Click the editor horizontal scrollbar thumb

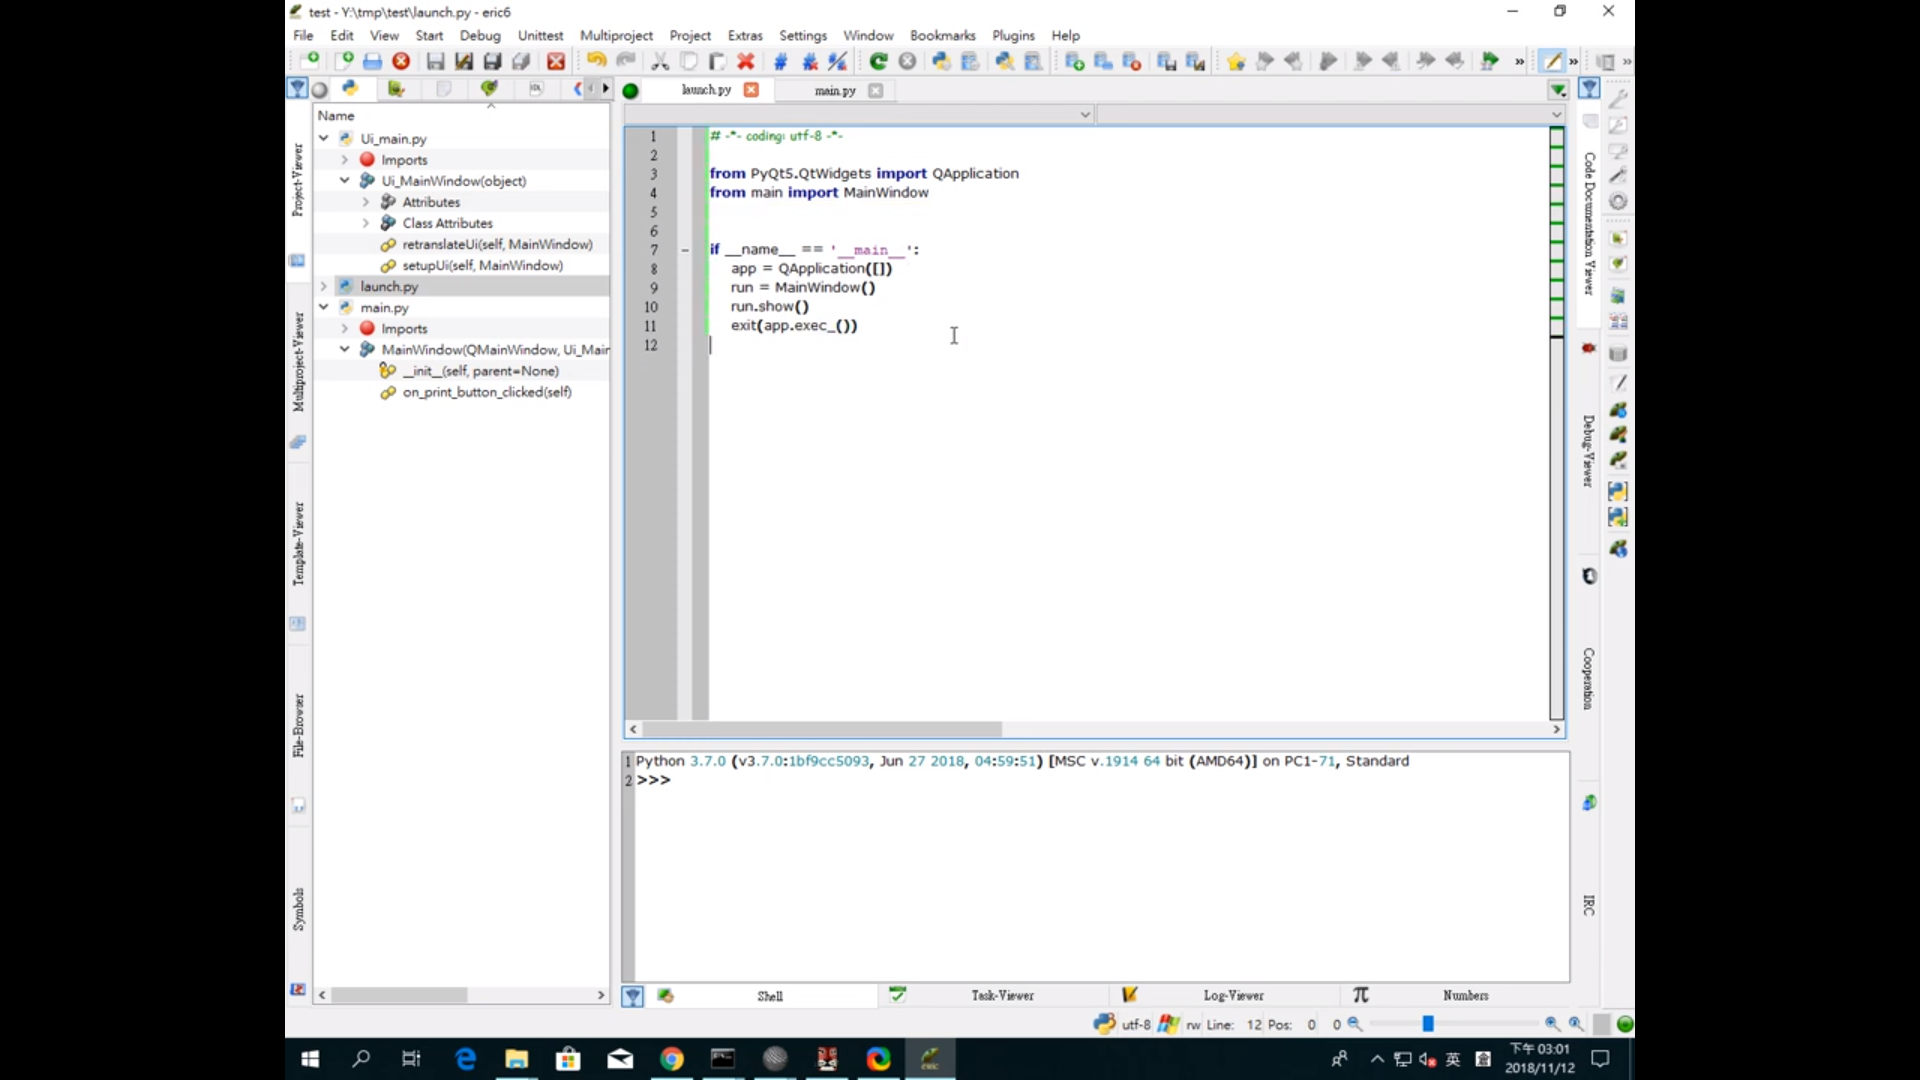tap(822, 729)
